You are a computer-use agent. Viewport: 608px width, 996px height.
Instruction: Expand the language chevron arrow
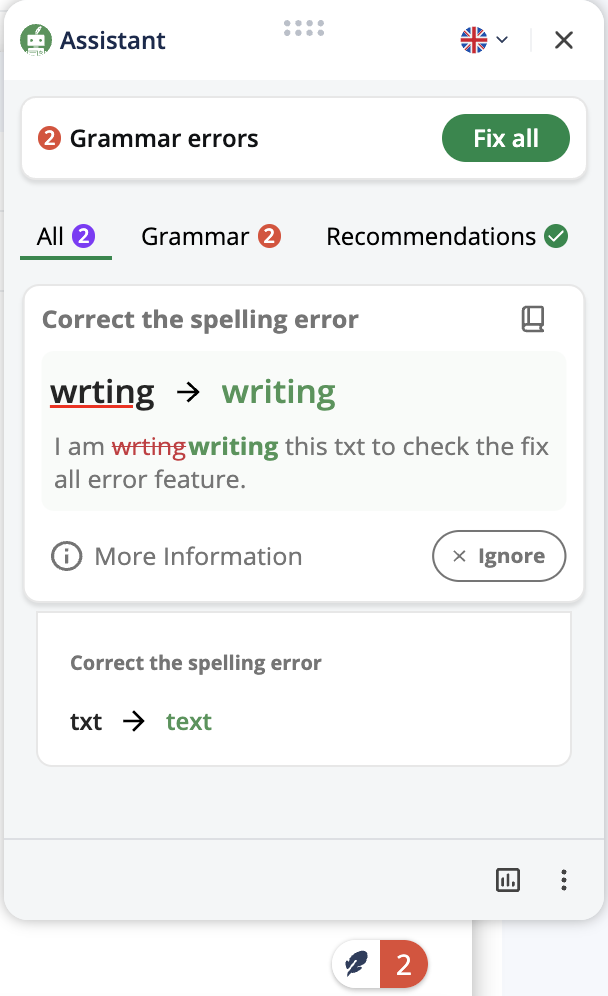coord(502,40)
